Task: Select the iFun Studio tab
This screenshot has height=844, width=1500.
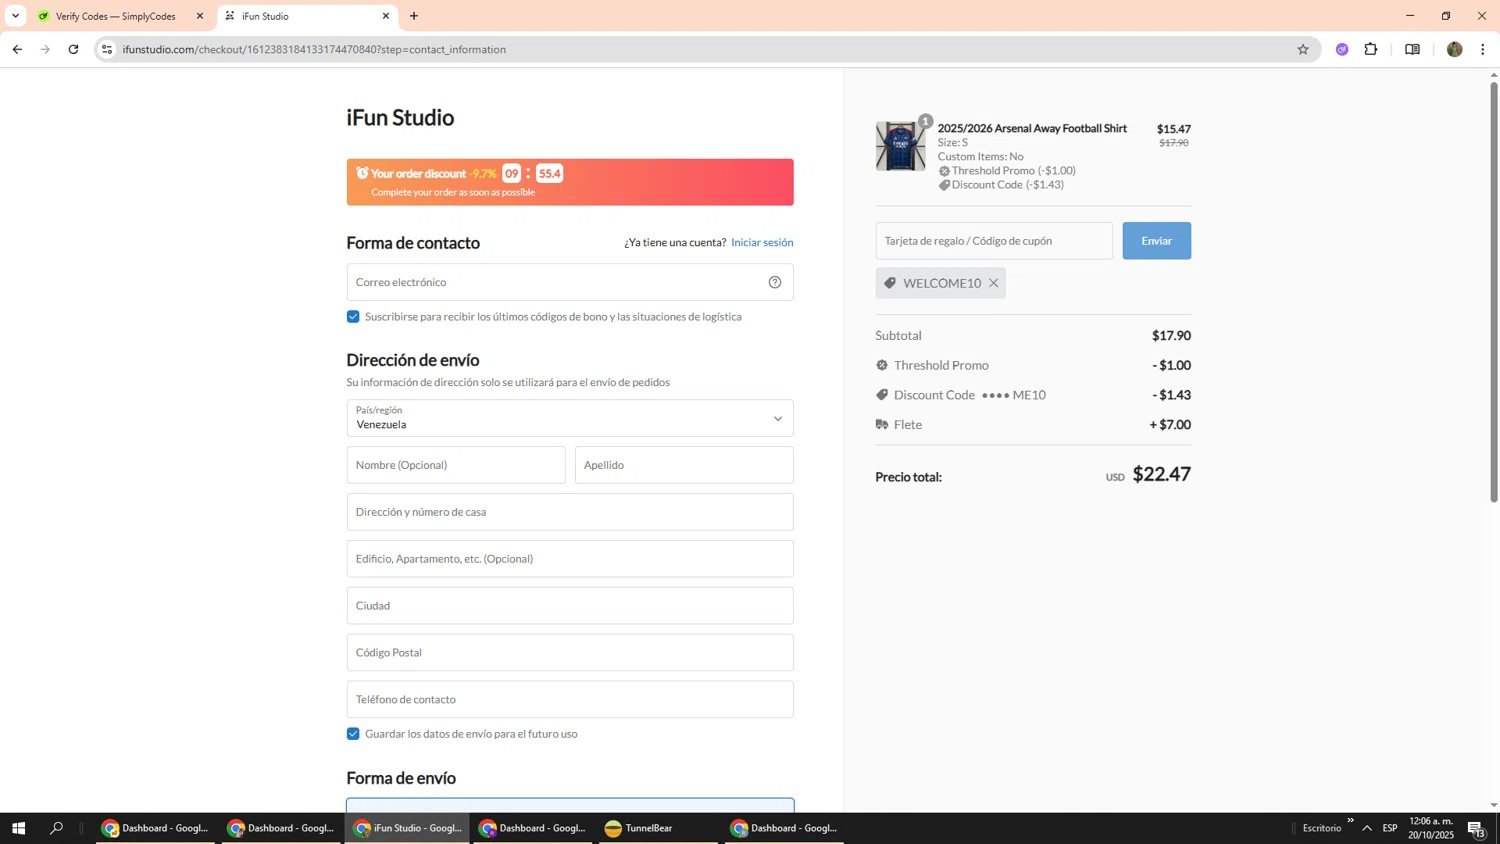Action: tap(300, 16)
